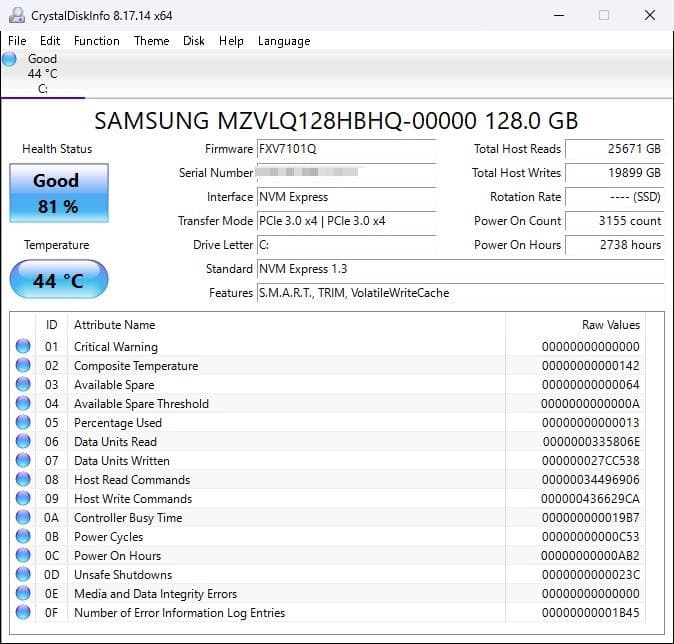
Task: Click the Attribute Name column header
Action: (x=115, y=325)
